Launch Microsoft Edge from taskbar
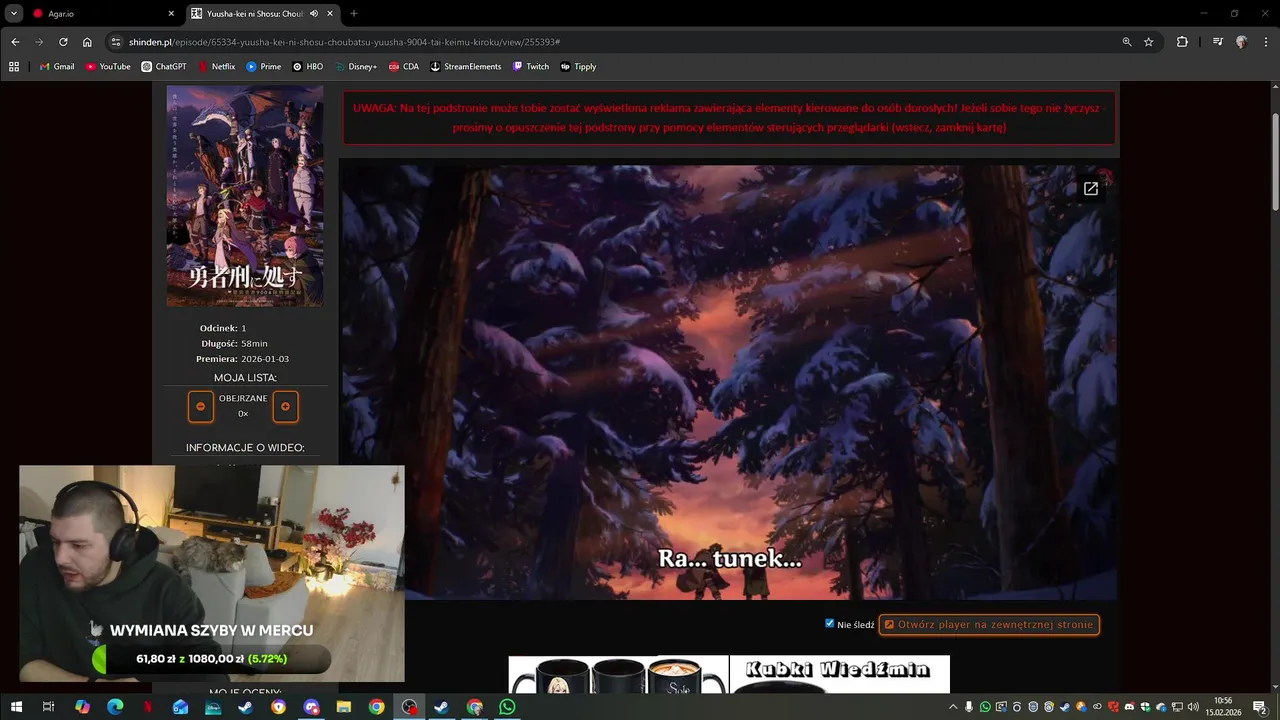1280x720 pixels. coord(115,707)
